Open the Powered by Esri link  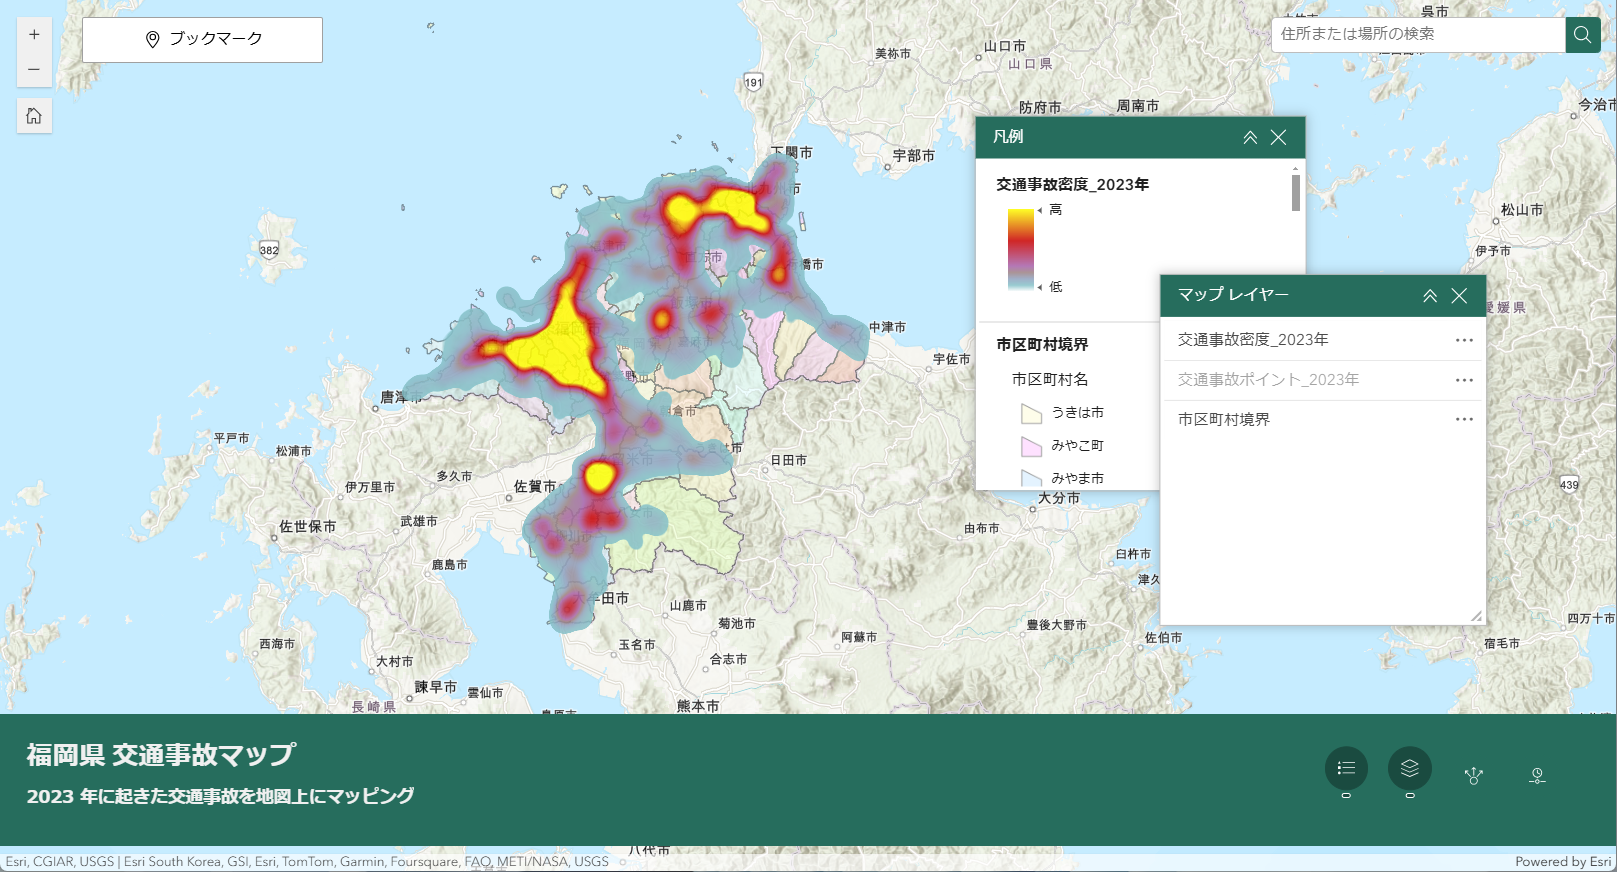point(1562,861)
